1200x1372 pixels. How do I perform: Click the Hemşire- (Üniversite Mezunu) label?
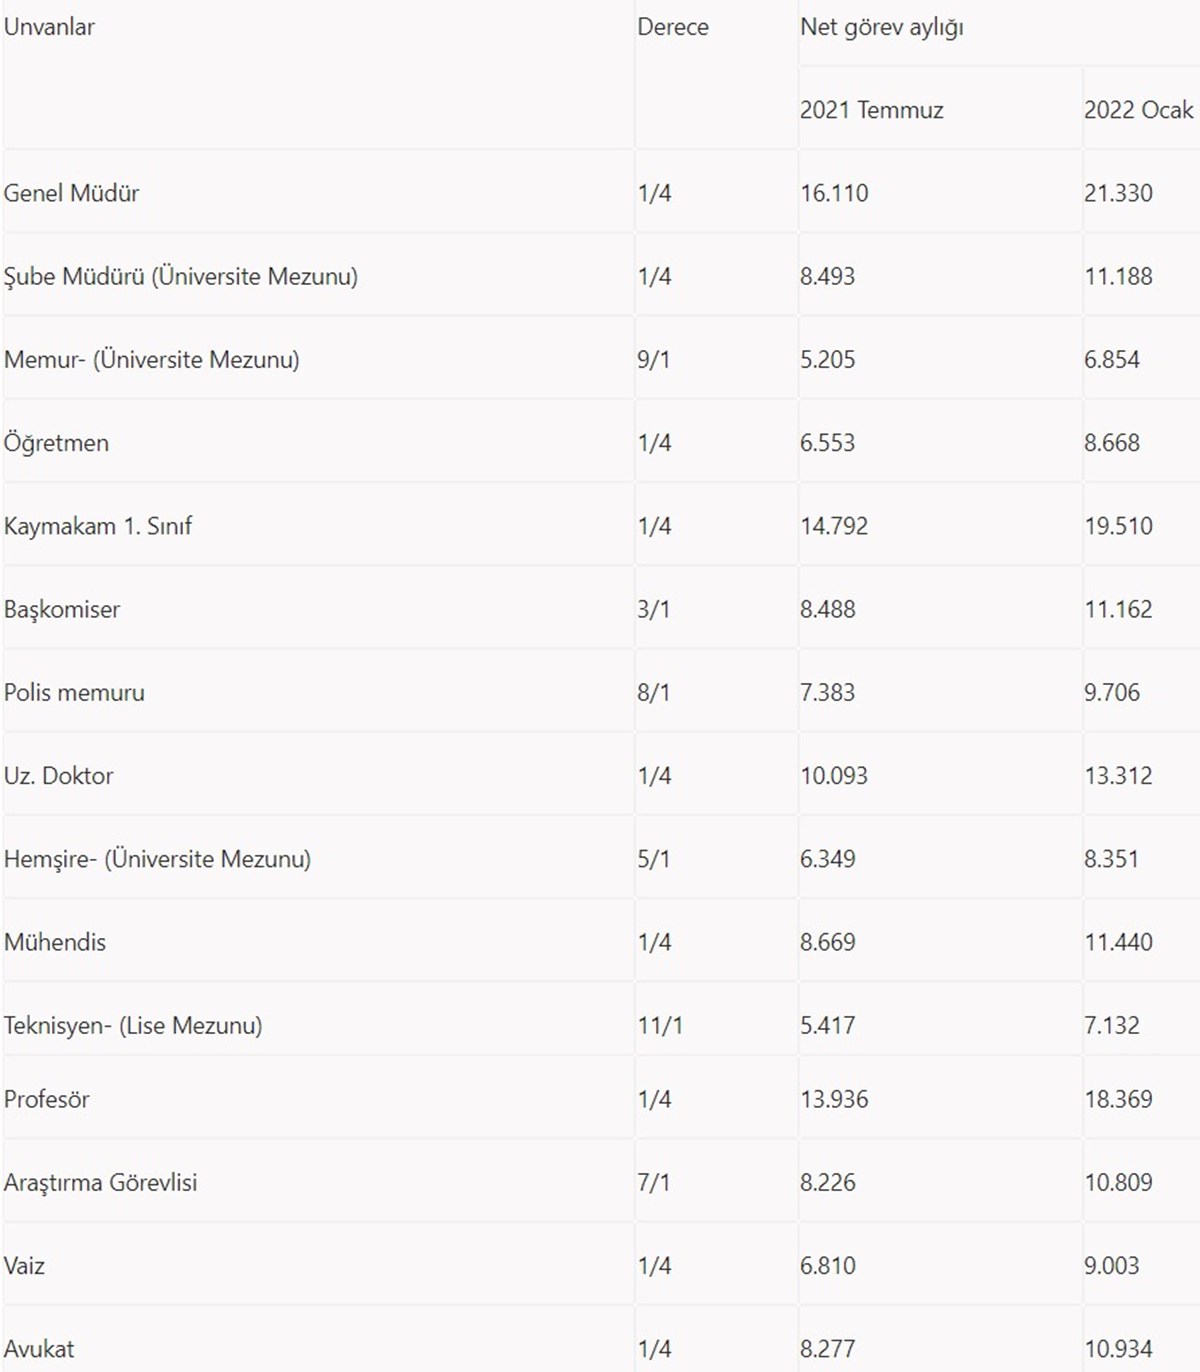pyautogui.click(x=157, y=859)
